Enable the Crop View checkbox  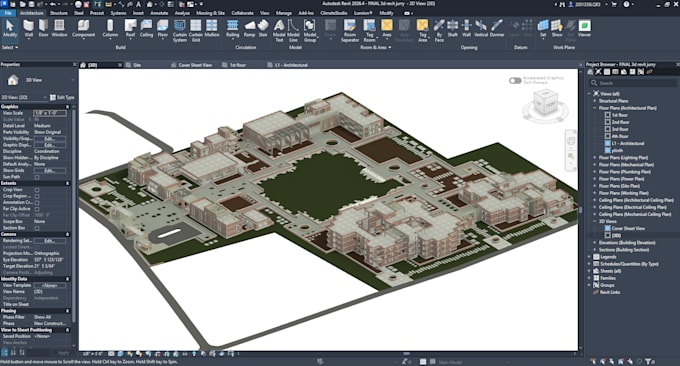tap(37, 190)
